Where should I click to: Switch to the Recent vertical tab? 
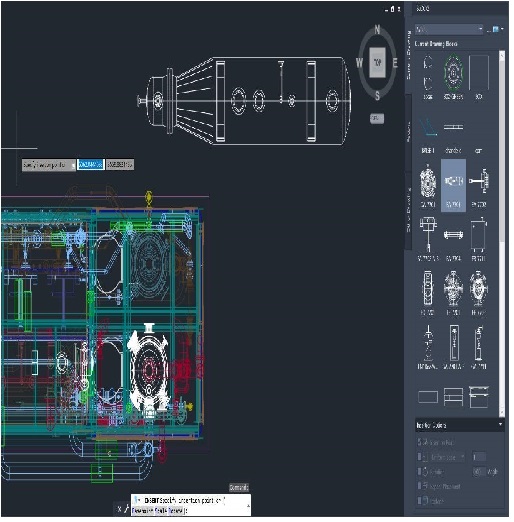point(408,132)
